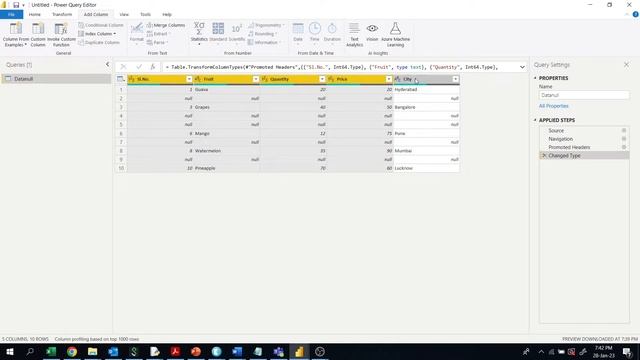Switch to the Home tab

pyautogui.click(x=35, y=14)
